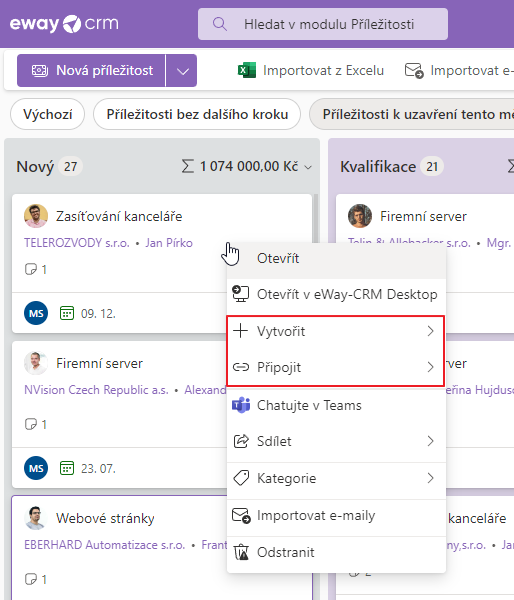Open the TELEROZVODY s.r.o. company link
Image resolution: width=514 pixels, height=600 pixels.
tap(77, 243)
